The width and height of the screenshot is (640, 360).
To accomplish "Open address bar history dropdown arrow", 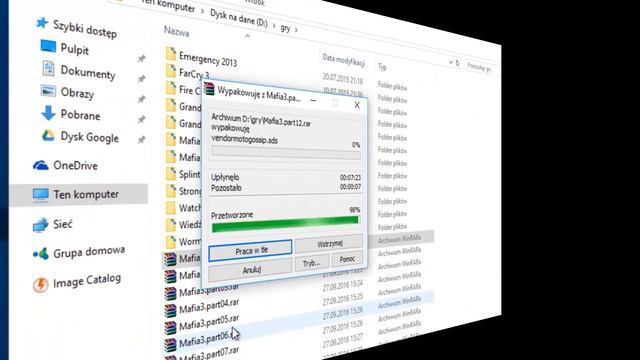I will coord(451,62).
